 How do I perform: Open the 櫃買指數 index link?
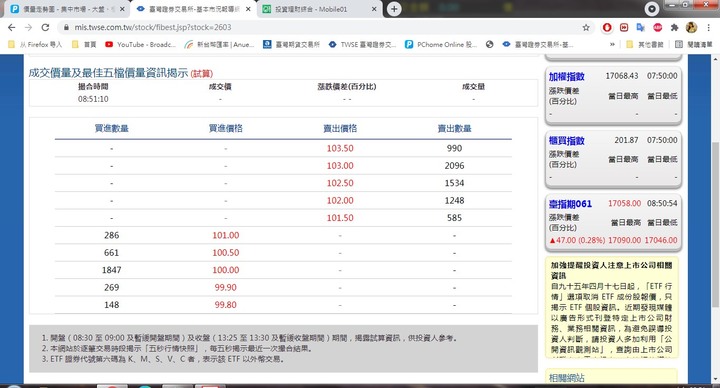point(567,141)
